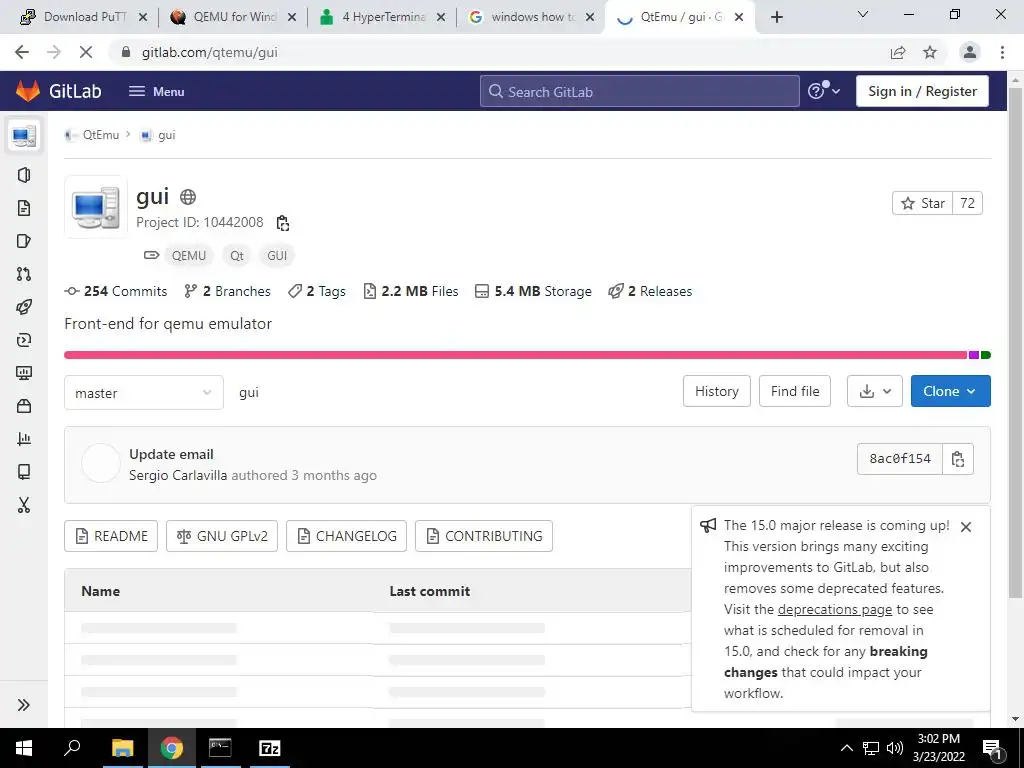The width and height of the screenshot is (1024, 768).
Task: Click the Chrome address bar URL
Action: [210, 52]
